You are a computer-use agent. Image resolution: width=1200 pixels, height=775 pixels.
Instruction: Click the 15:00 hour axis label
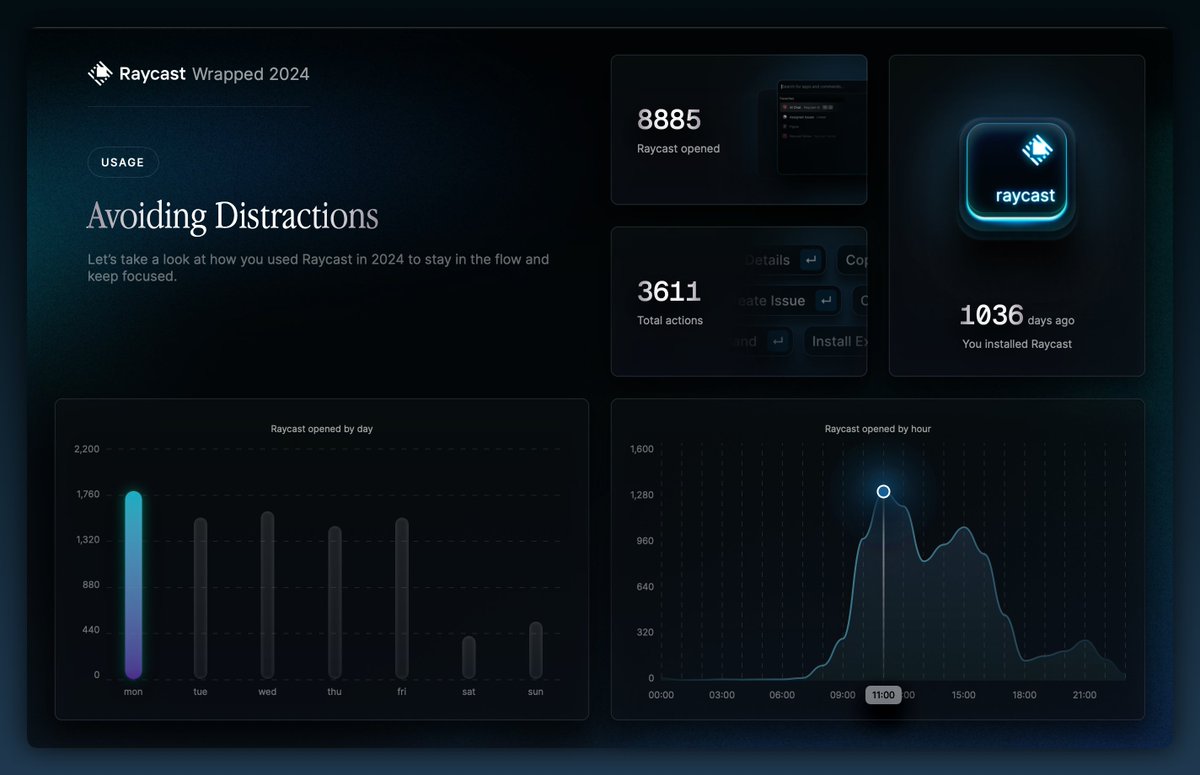(x=963, y=695)
